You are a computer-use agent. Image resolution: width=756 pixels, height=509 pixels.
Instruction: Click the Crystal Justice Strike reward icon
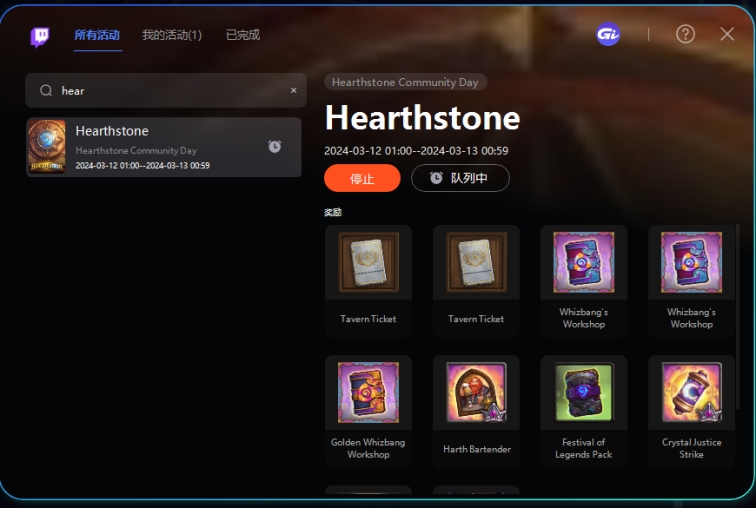pos(691,392)
